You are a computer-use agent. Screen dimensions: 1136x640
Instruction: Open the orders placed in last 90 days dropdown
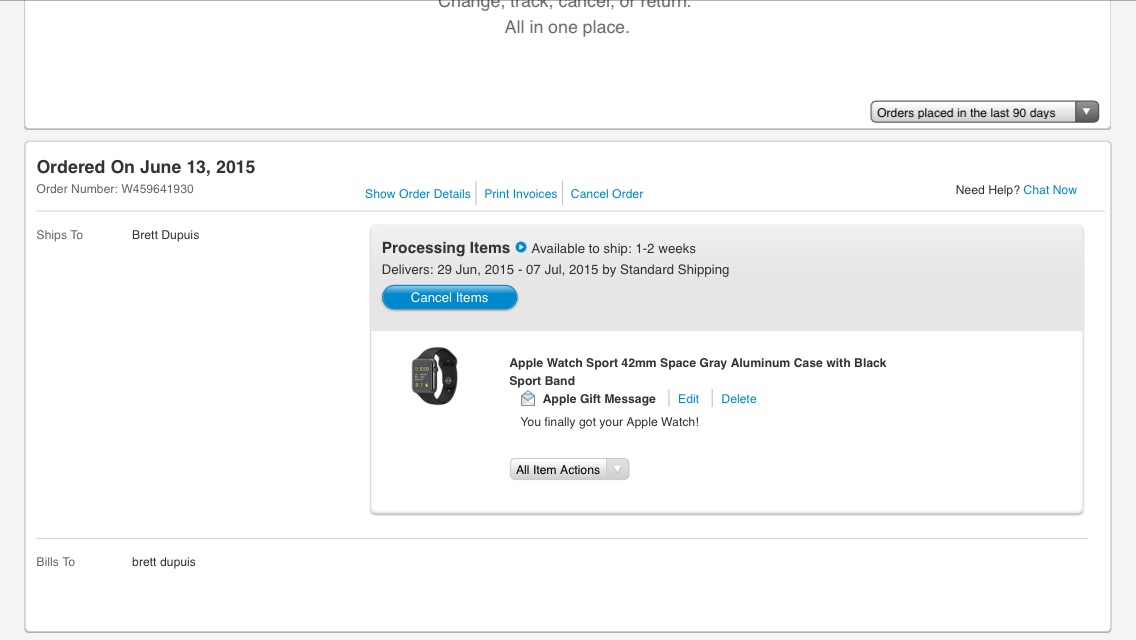984,112
